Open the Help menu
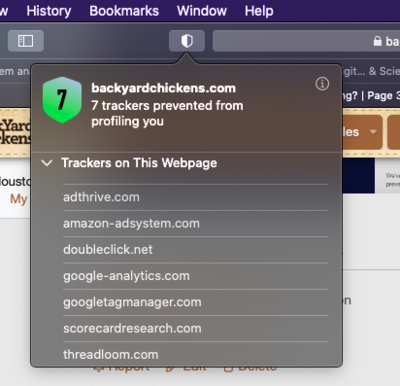Viewport: 400px width, 386px height. 259,11
